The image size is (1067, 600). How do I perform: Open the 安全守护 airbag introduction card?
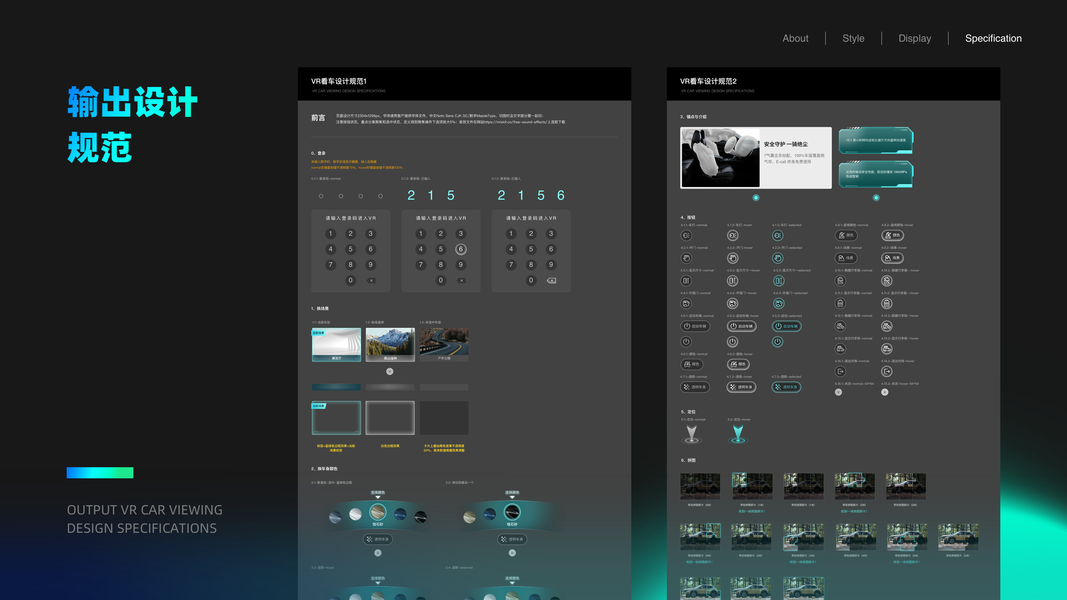(x=755, y=158)
